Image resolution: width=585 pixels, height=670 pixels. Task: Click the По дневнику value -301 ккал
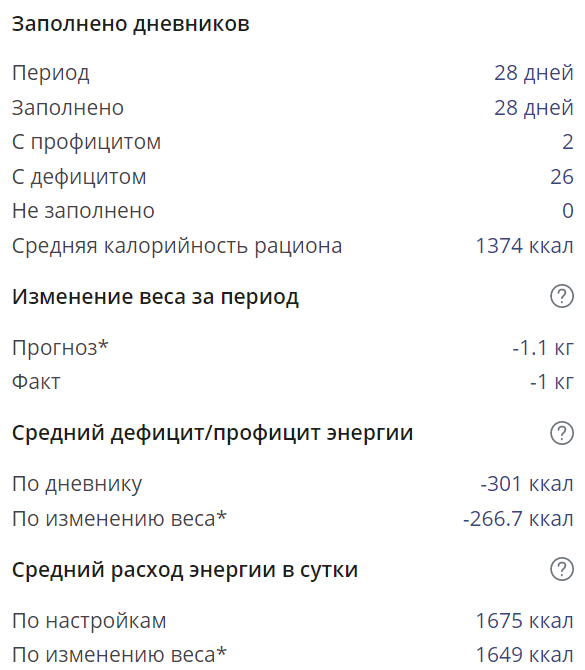[x=527, y=485]
